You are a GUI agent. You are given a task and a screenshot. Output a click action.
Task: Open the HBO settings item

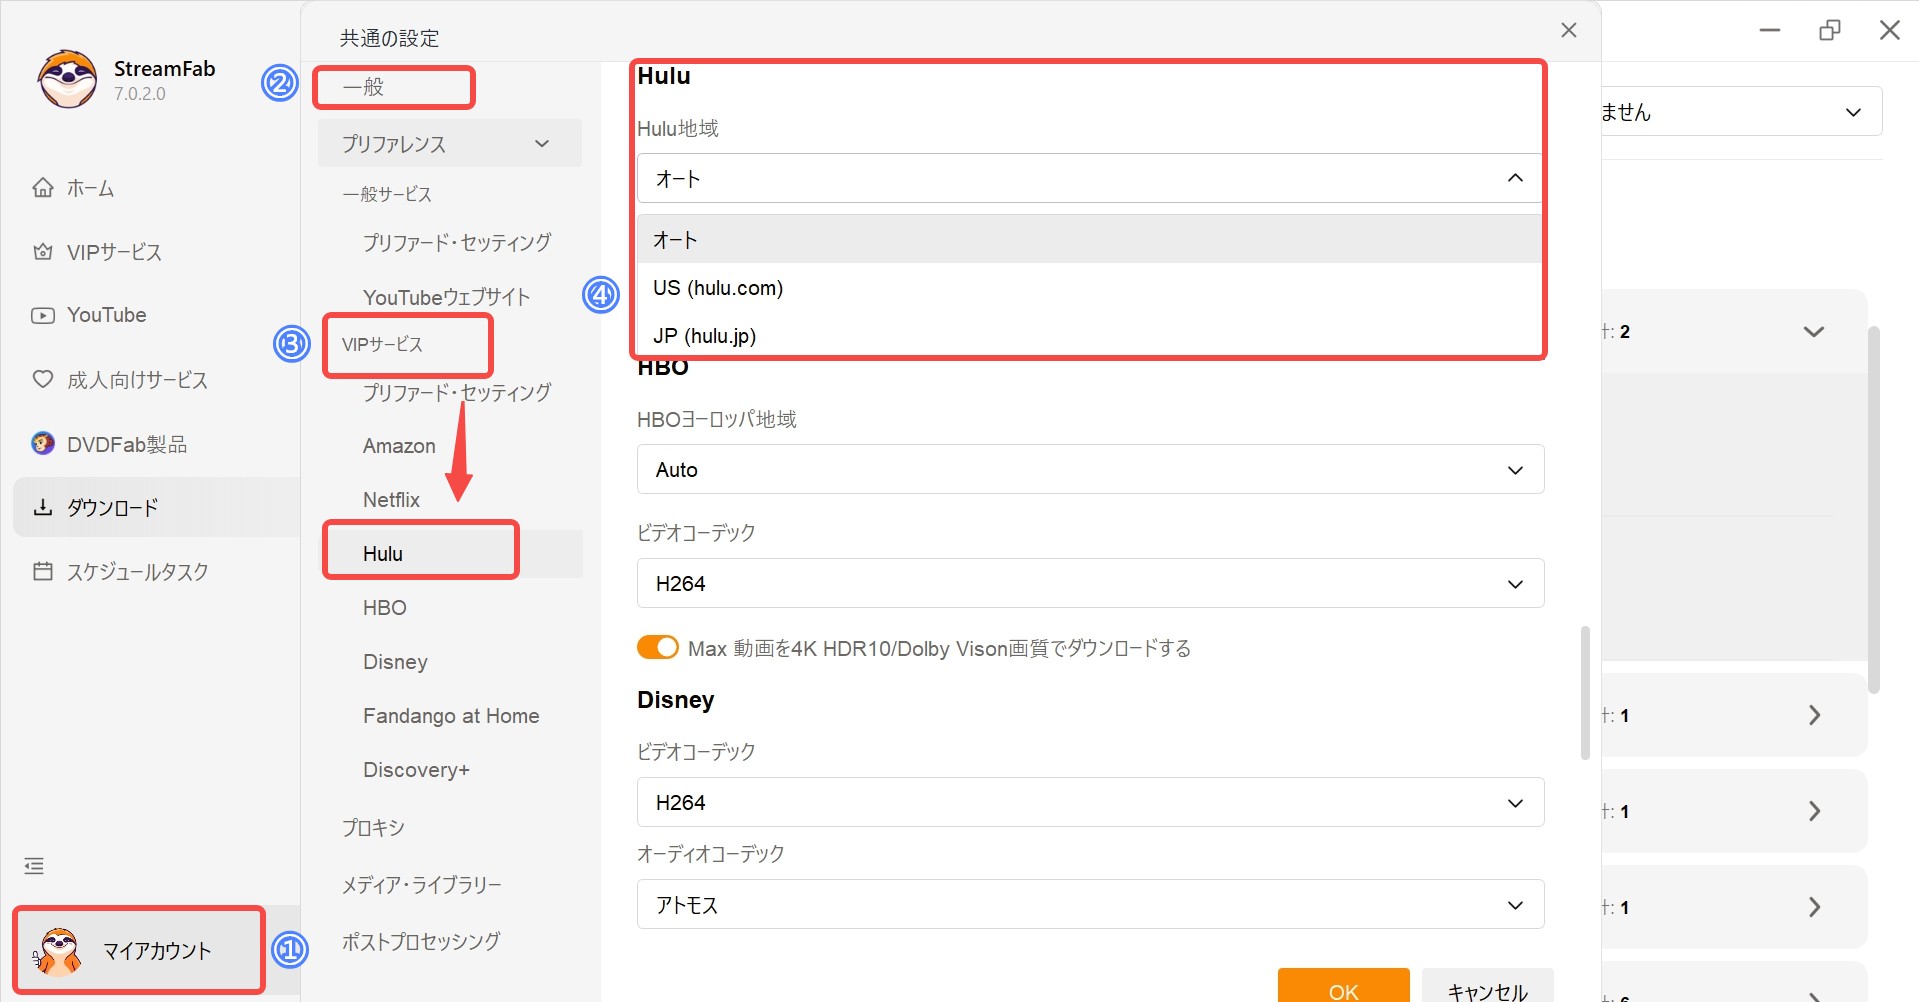[385, 608]
